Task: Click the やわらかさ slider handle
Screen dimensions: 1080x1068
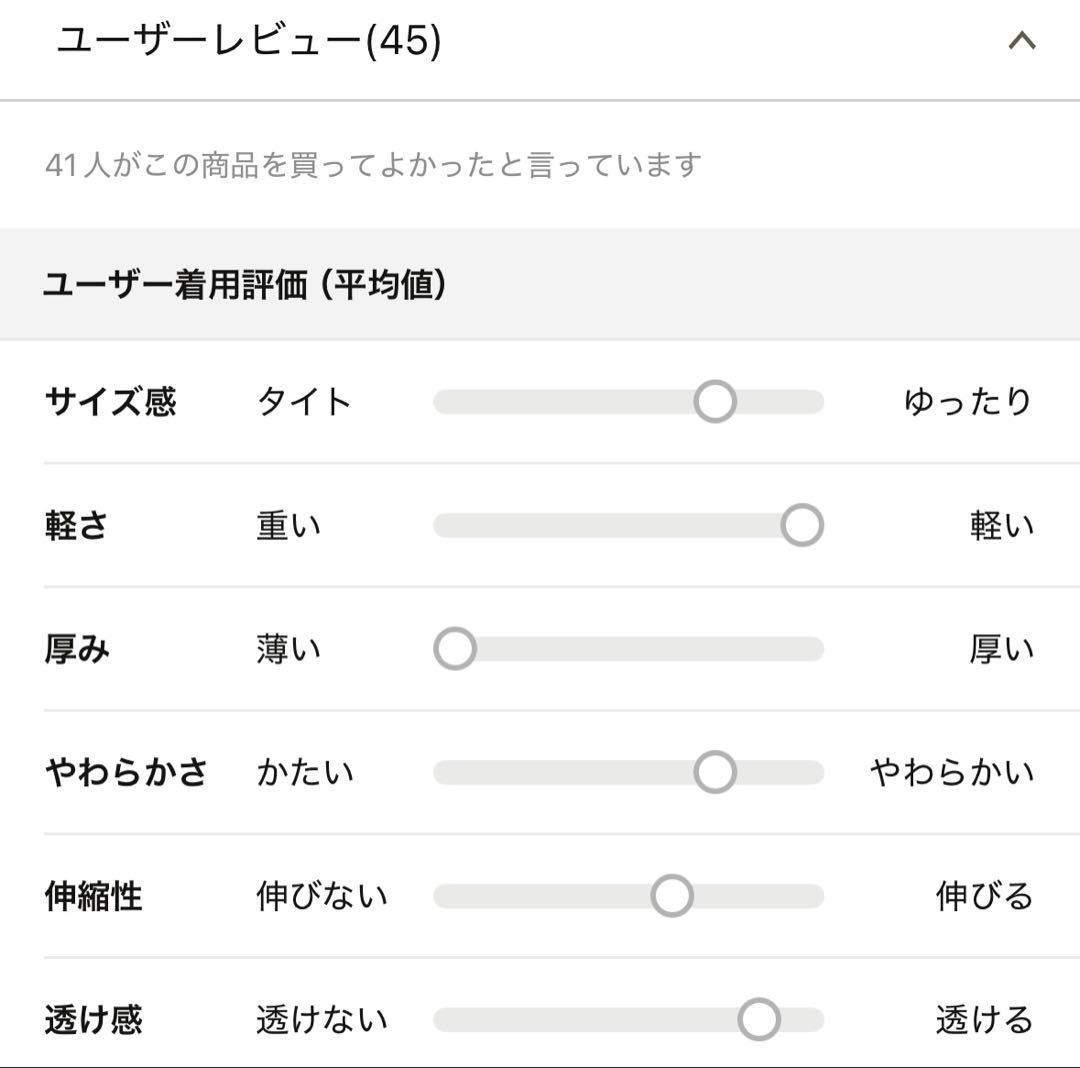Action: [x=714, y=771]
